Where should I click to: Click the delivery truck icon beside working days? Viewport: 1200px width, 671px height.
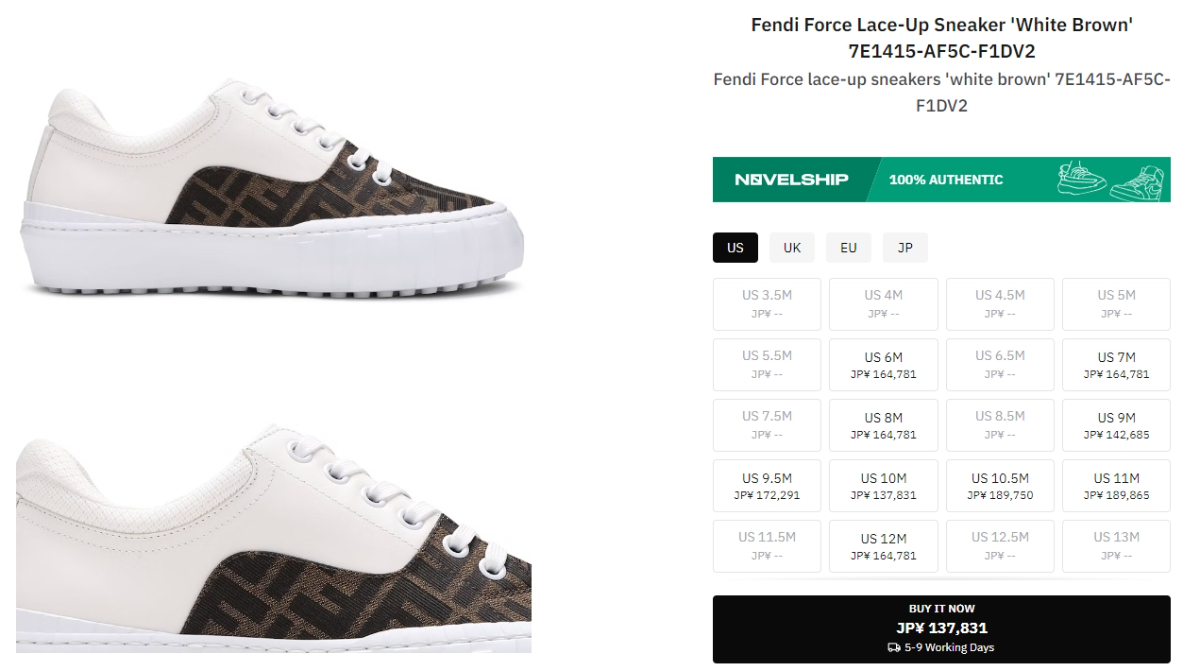click(x=894, y=647)
